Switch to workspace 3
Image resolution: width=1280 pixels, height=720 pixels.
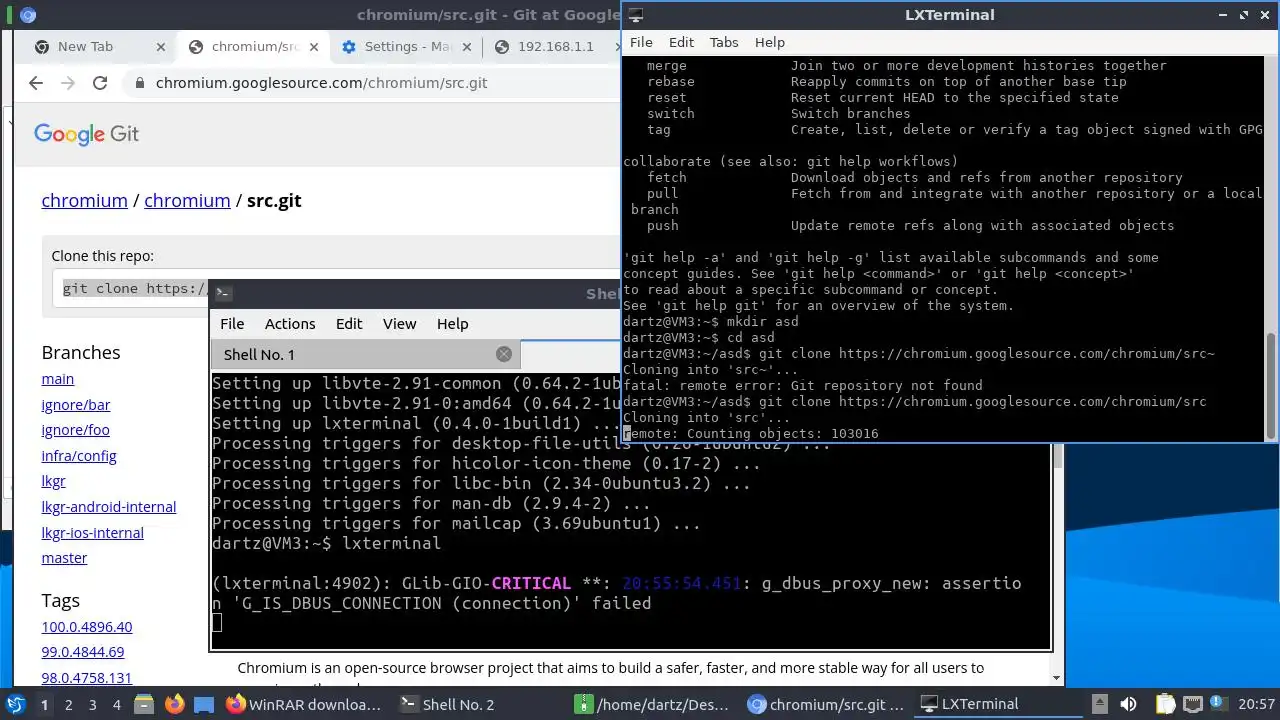93,704
